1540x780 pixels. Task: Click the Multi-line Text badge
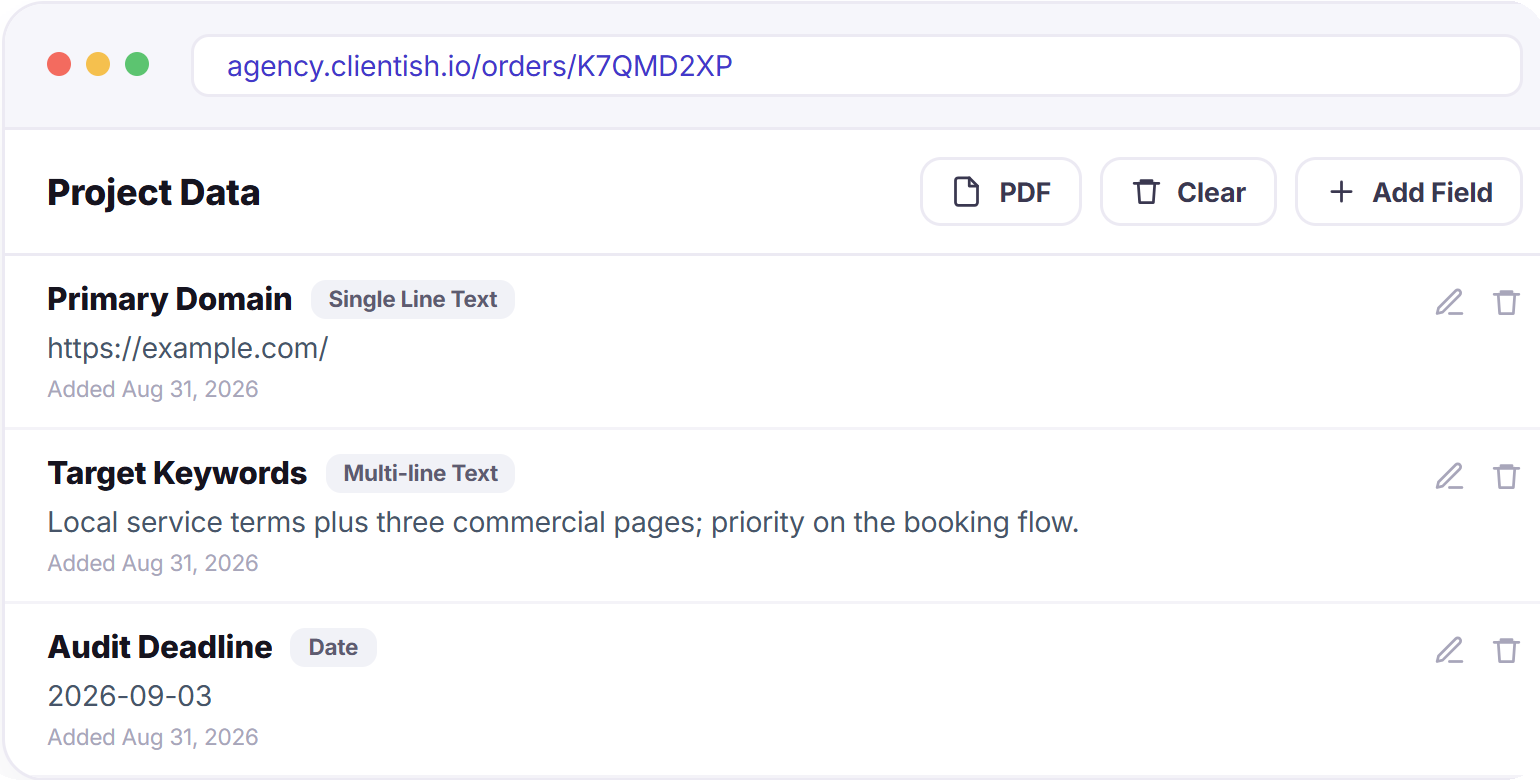pos(420,474)
